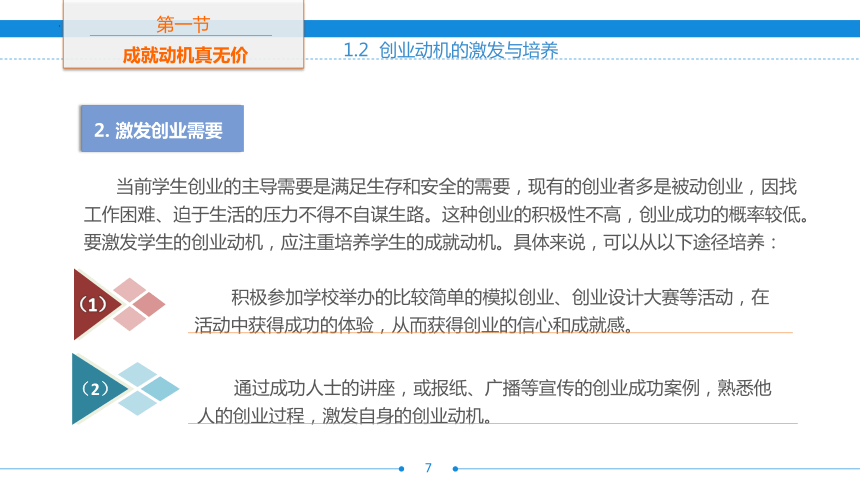Click the teal arrow icon labeled (2)
Screen dimensions: 860x484
[99, 389]
